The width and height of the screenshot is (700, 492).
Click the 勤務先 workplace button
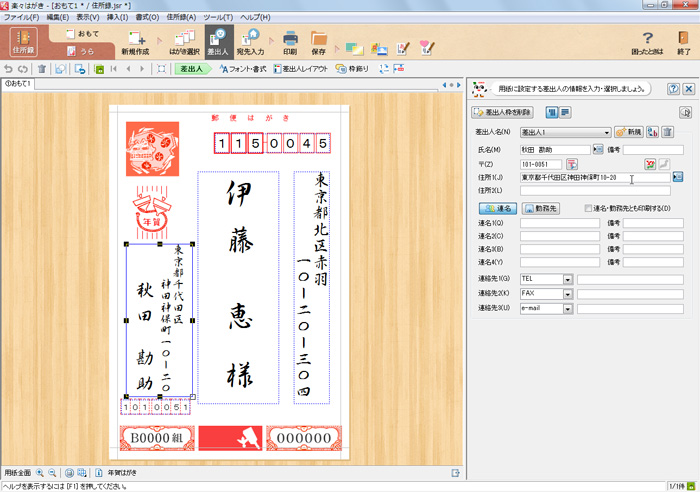pyautogui.click(x=543, y=208)
